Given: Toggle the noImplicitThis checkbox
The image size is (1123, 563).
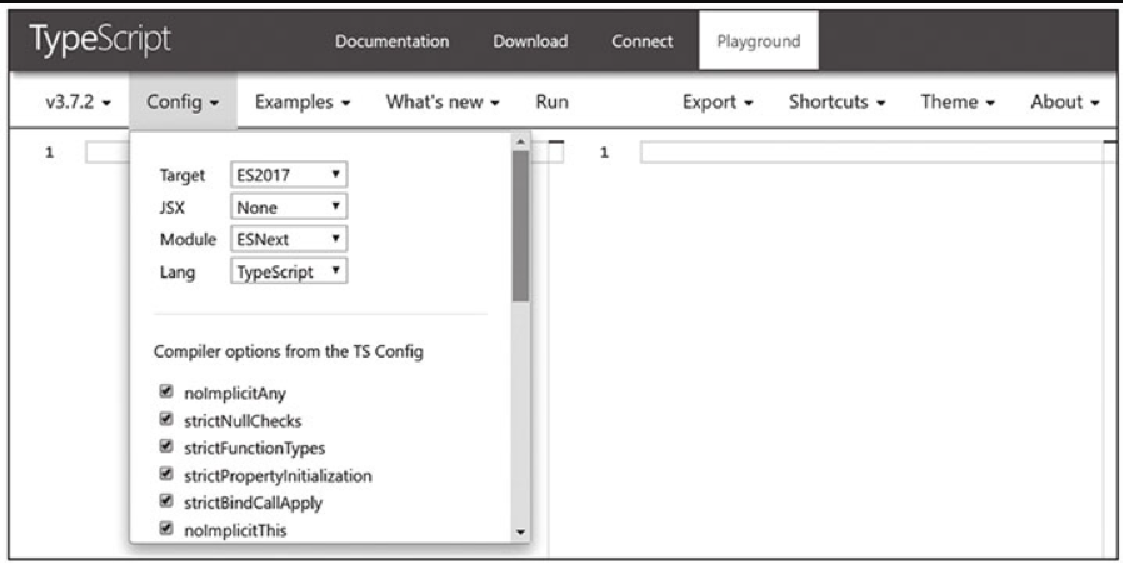Looking at the screenshot, I should pyautogui.click(x=166, y=529).
